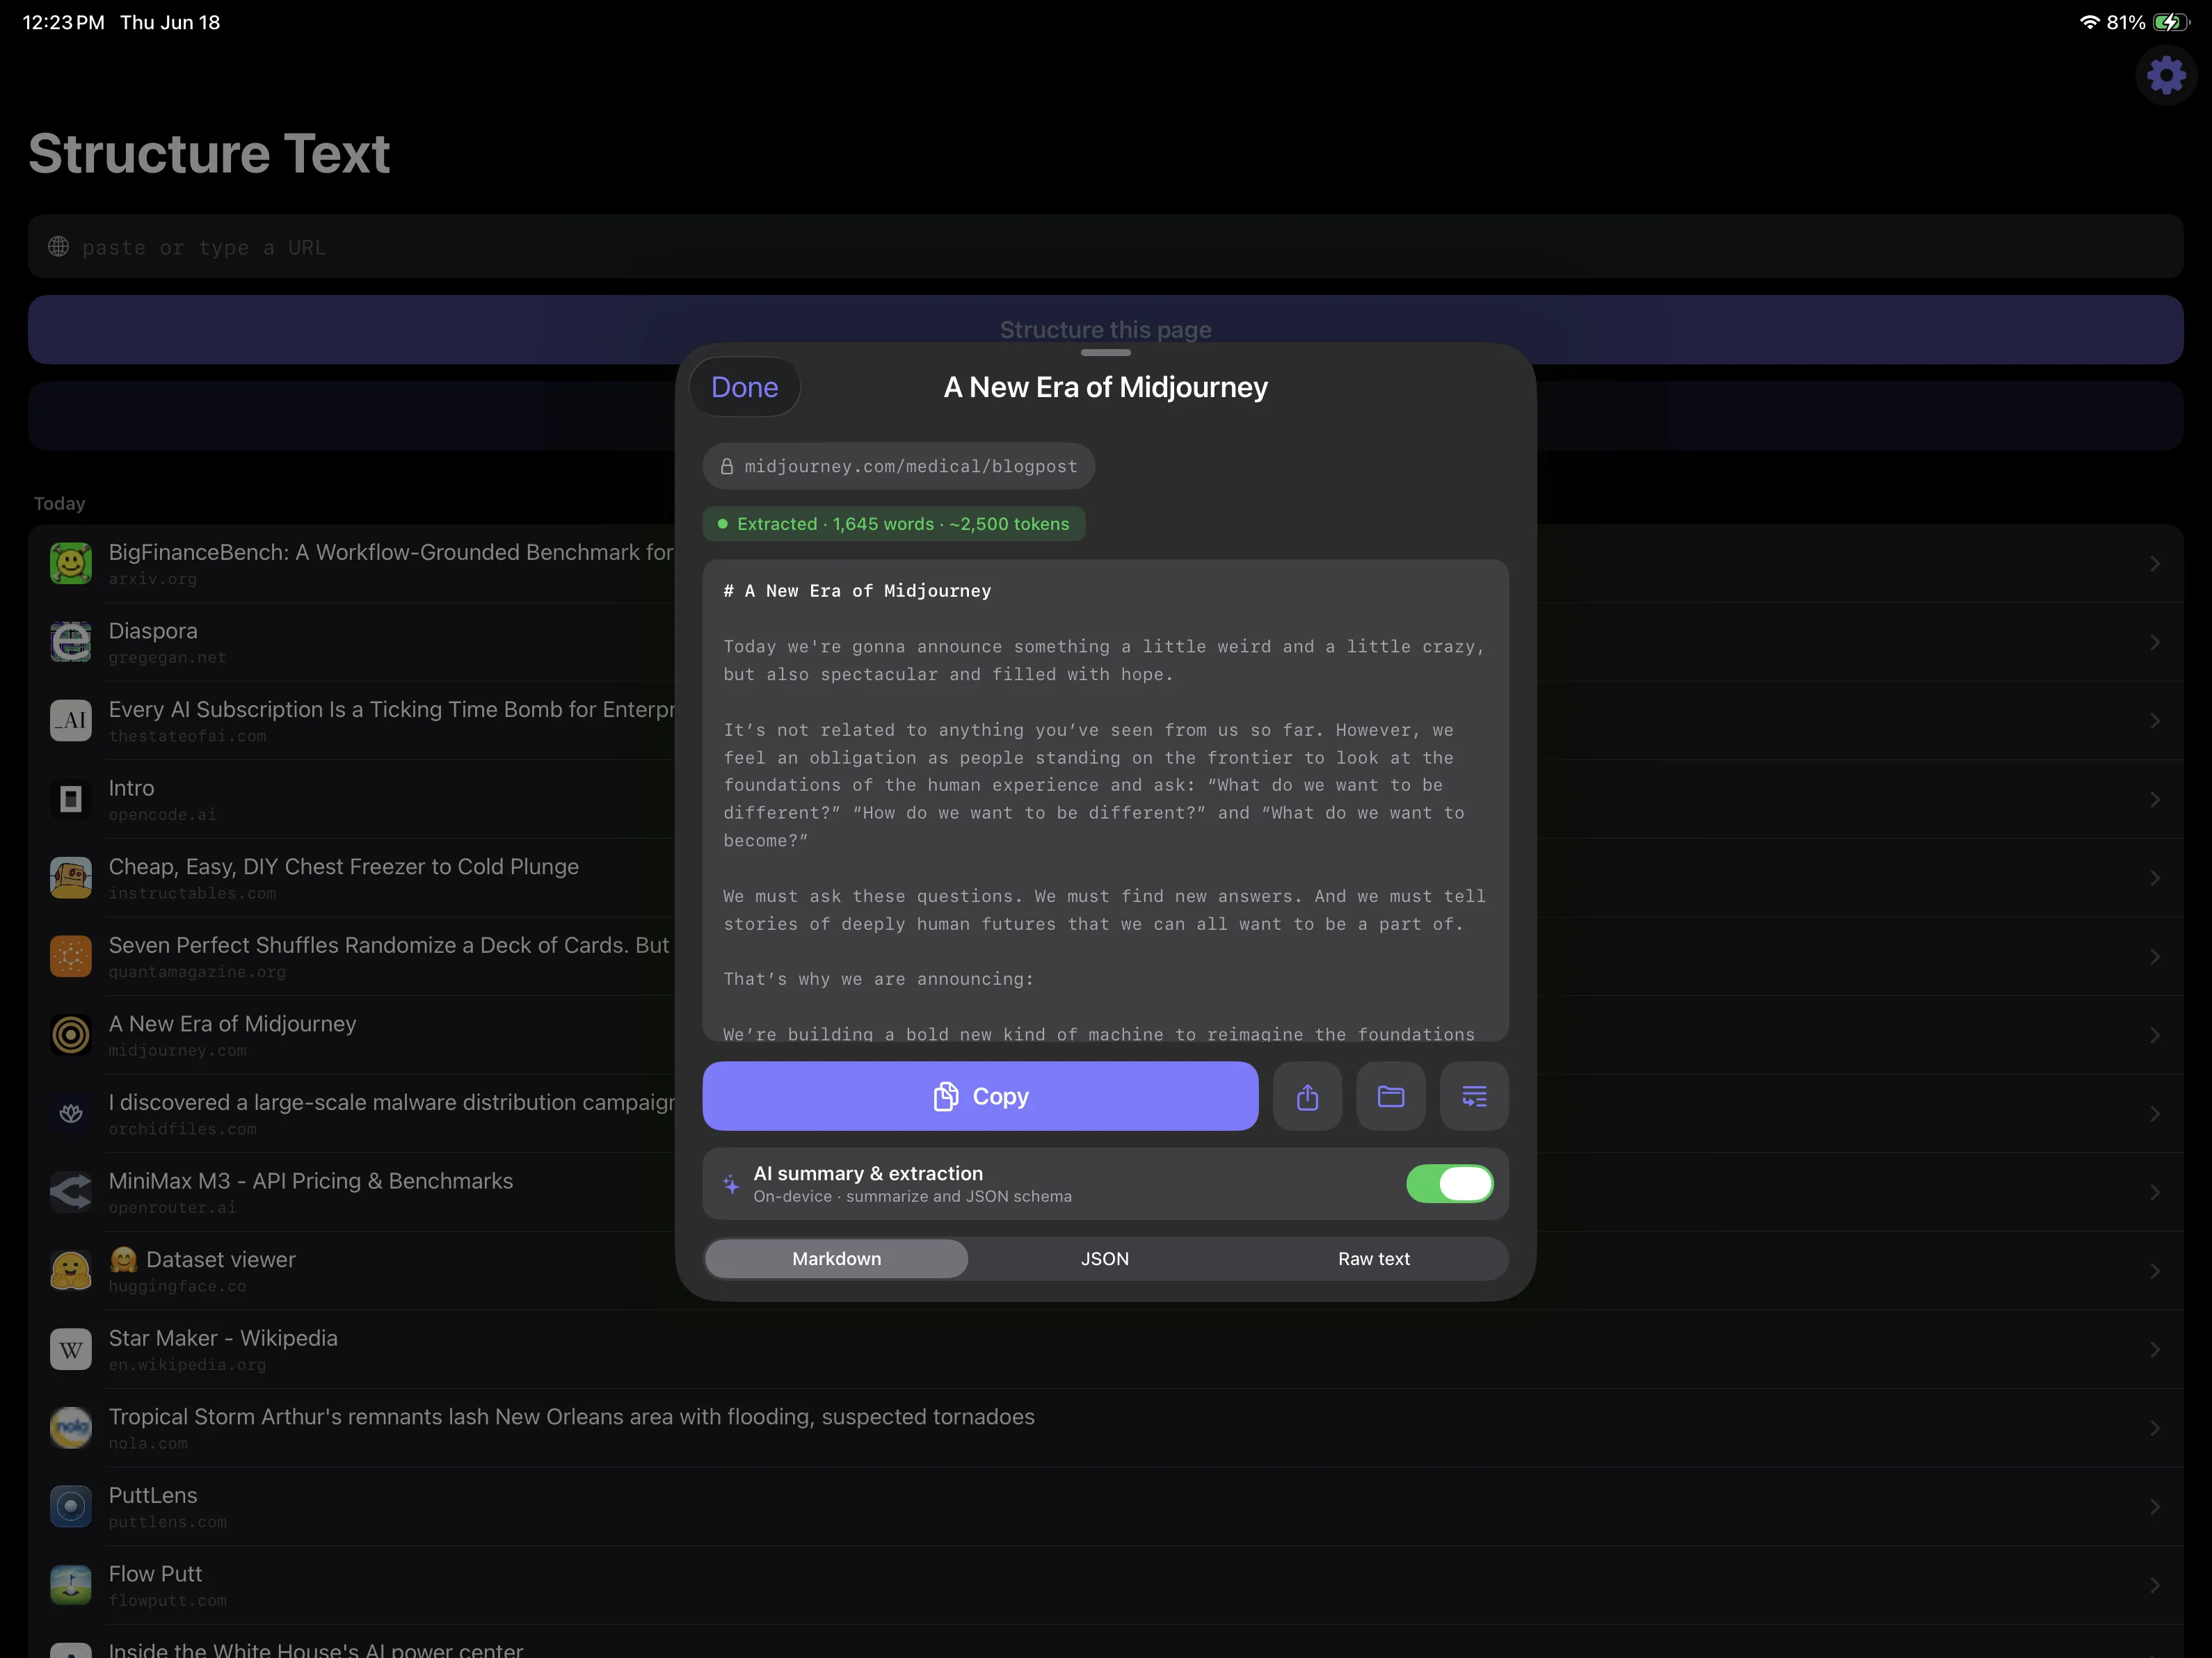This screenshot has height=1658, width=2212.
Task: Open the Intro row chevron
Action: [x=2155, y=799]
